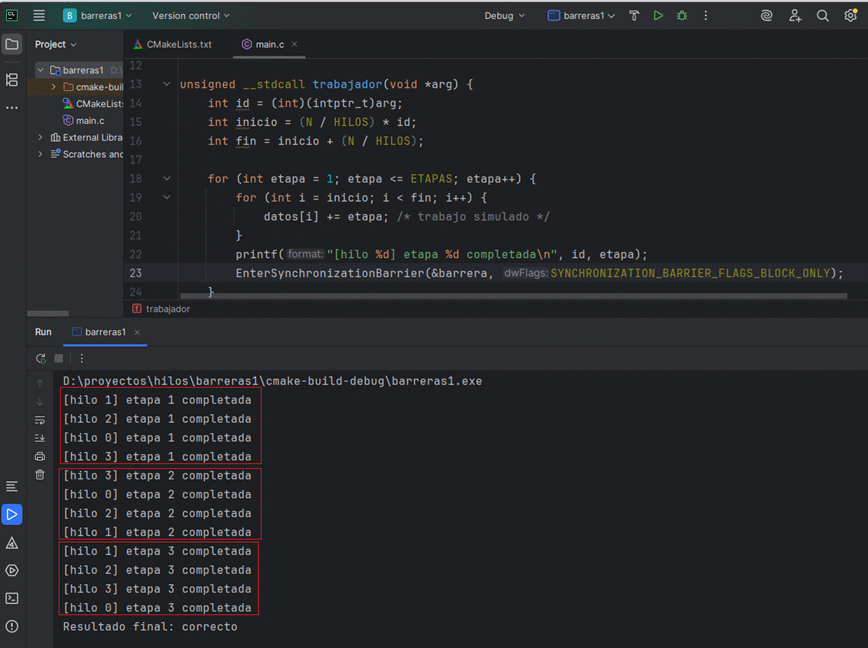The image size is (868, 648).
Task: Open the Version control dropdown
Action: [190, 16]
